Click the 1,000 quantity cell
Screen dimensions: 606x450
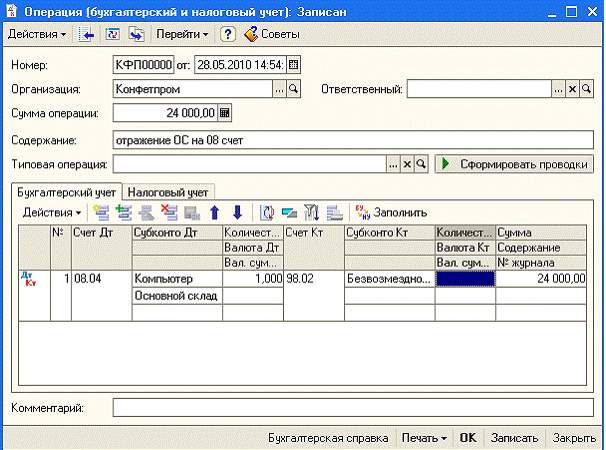[253, 279]
